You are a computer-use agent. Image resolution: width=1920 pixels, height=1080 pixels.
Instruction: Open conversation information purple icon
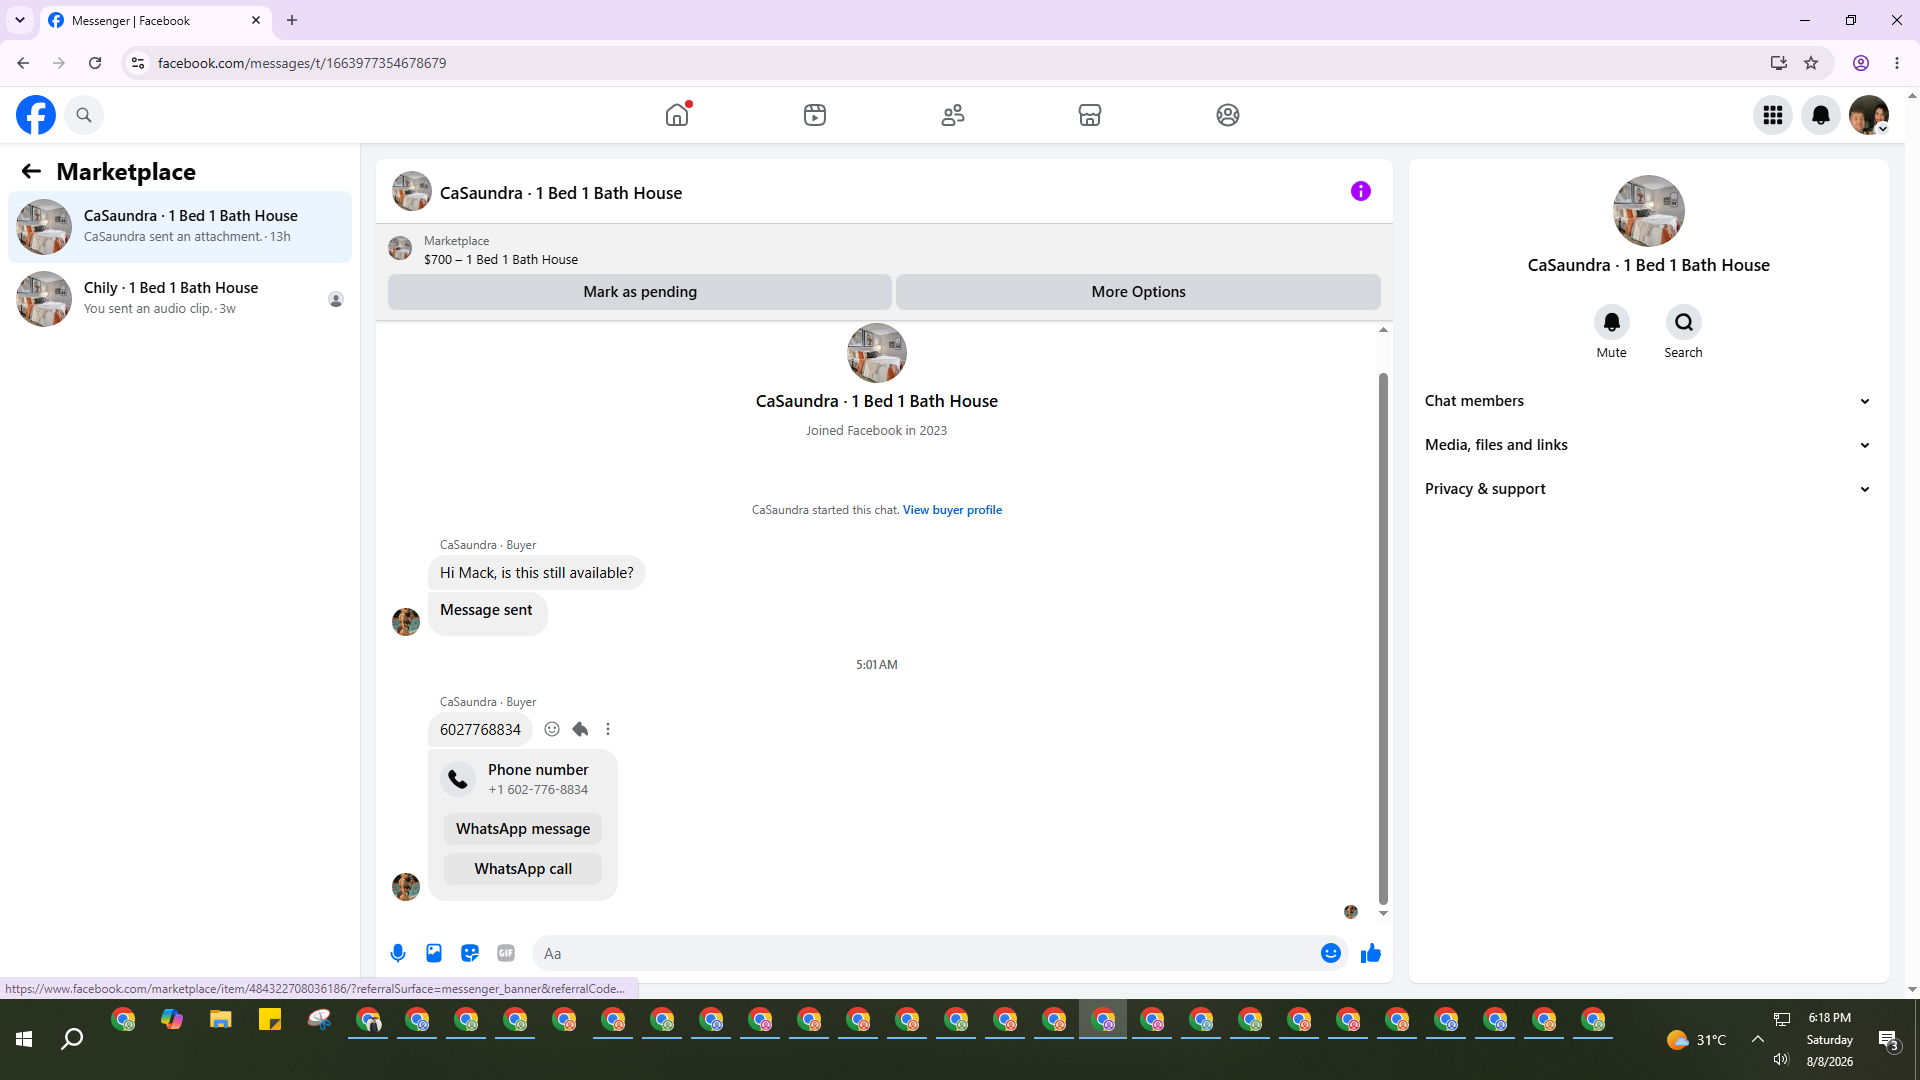coord(1361,191)
